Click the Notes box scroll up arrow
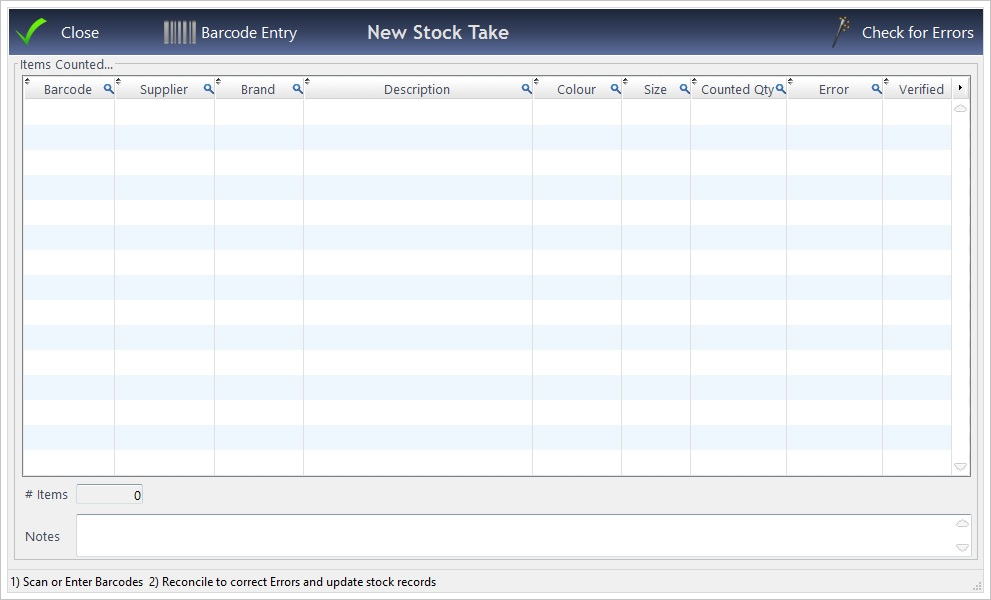The image size is (991, 600). click(x=962, y=523)
